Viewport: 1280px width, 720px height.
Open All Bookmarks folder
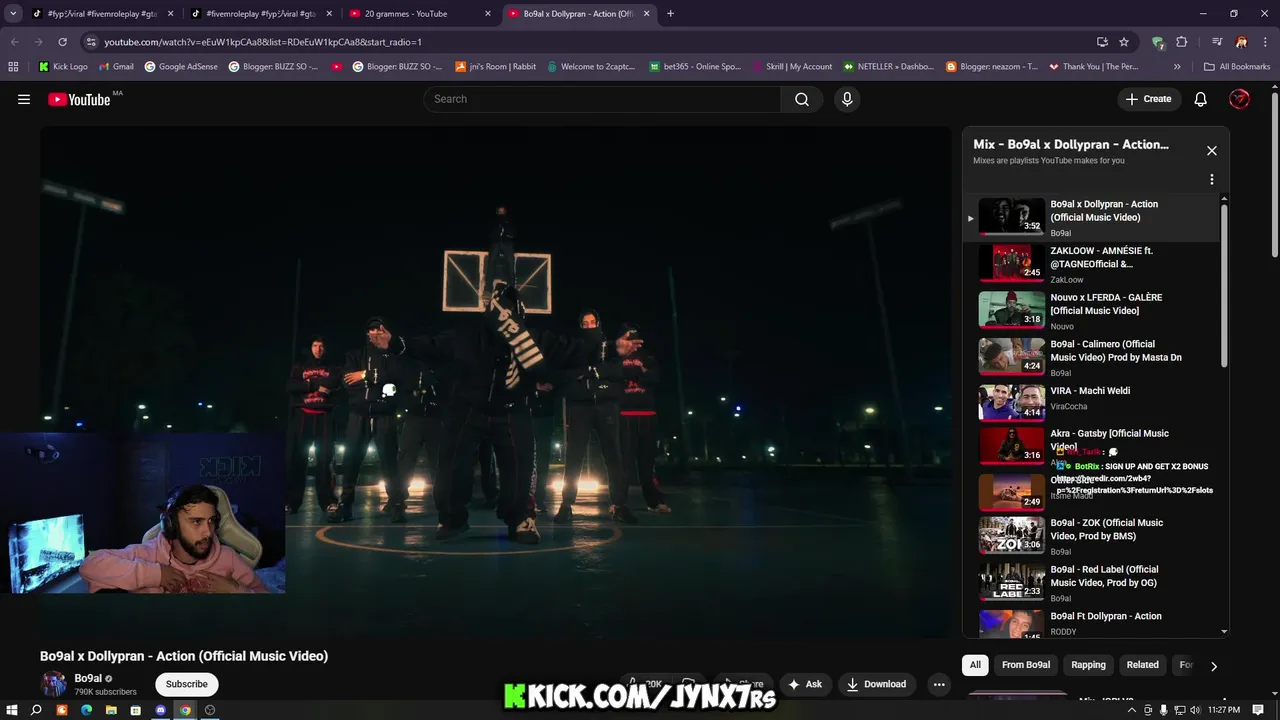click(1237, 67)
